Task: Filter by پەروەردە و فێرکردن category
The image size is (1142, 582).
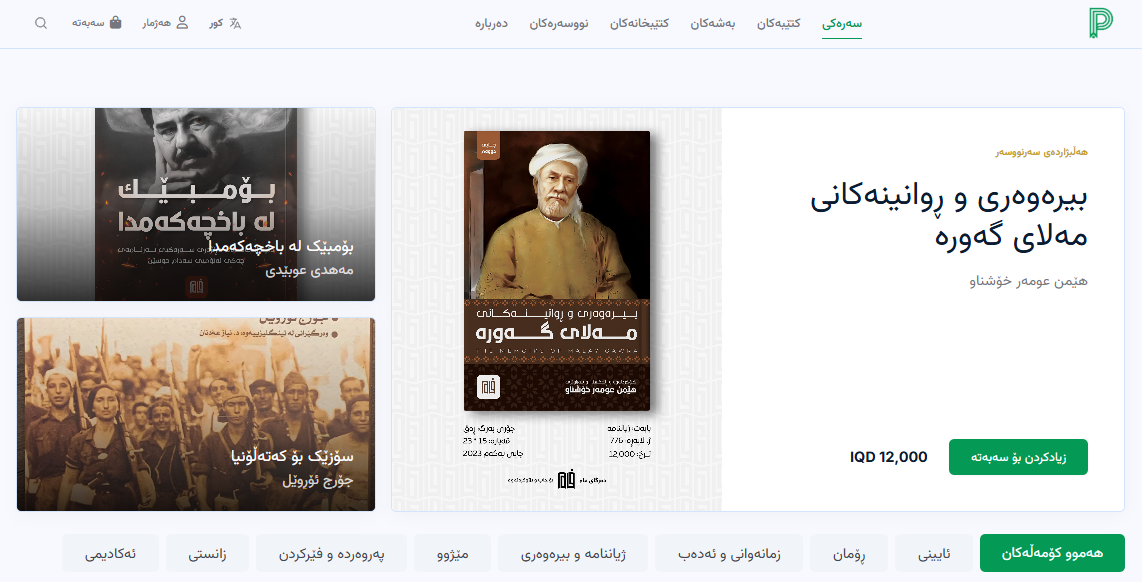Action: tap(331, 554)
